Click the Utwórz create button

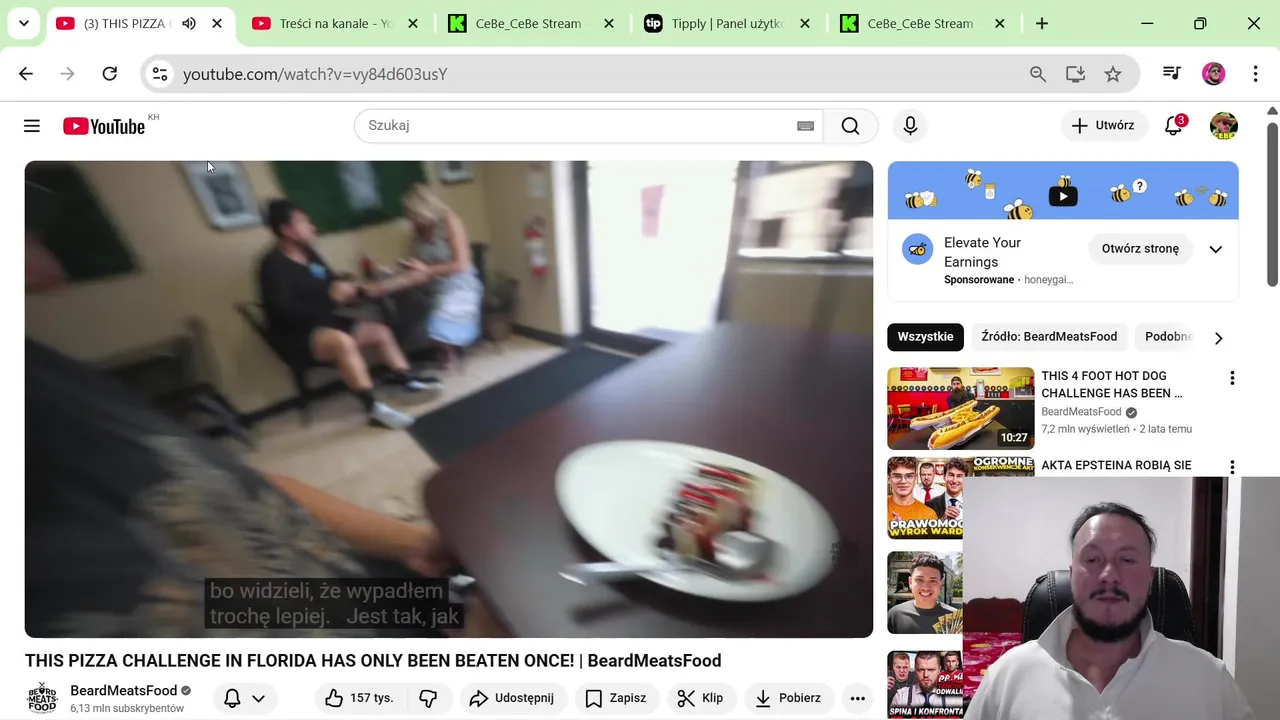pyautogui.click(x=1103, y=126)
